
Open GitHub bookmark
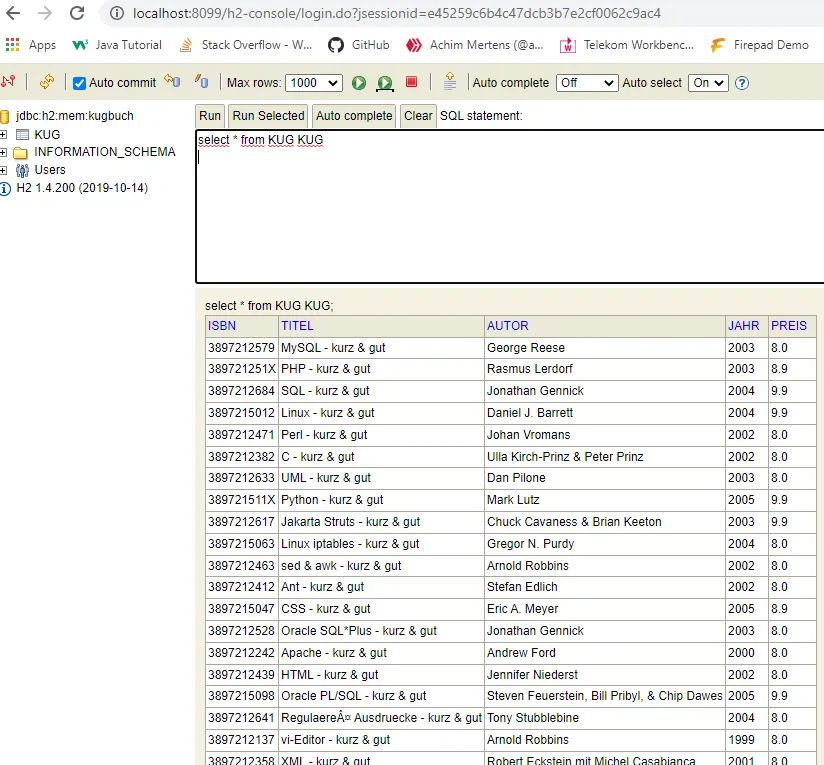[358, 45]
